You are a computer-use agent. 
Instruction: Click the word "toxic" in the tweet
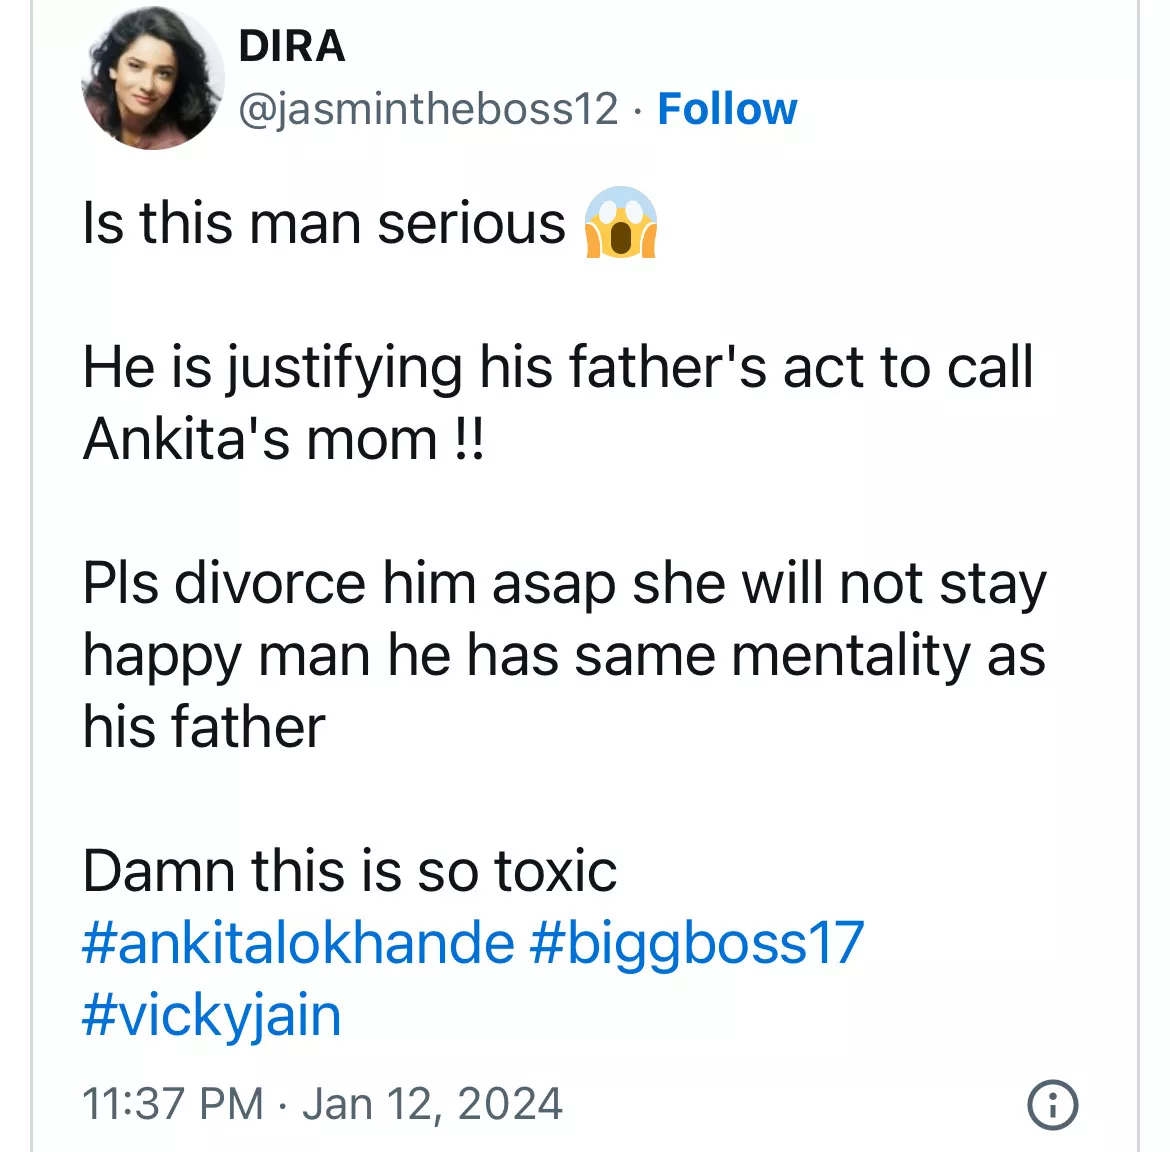click(555, 870)
